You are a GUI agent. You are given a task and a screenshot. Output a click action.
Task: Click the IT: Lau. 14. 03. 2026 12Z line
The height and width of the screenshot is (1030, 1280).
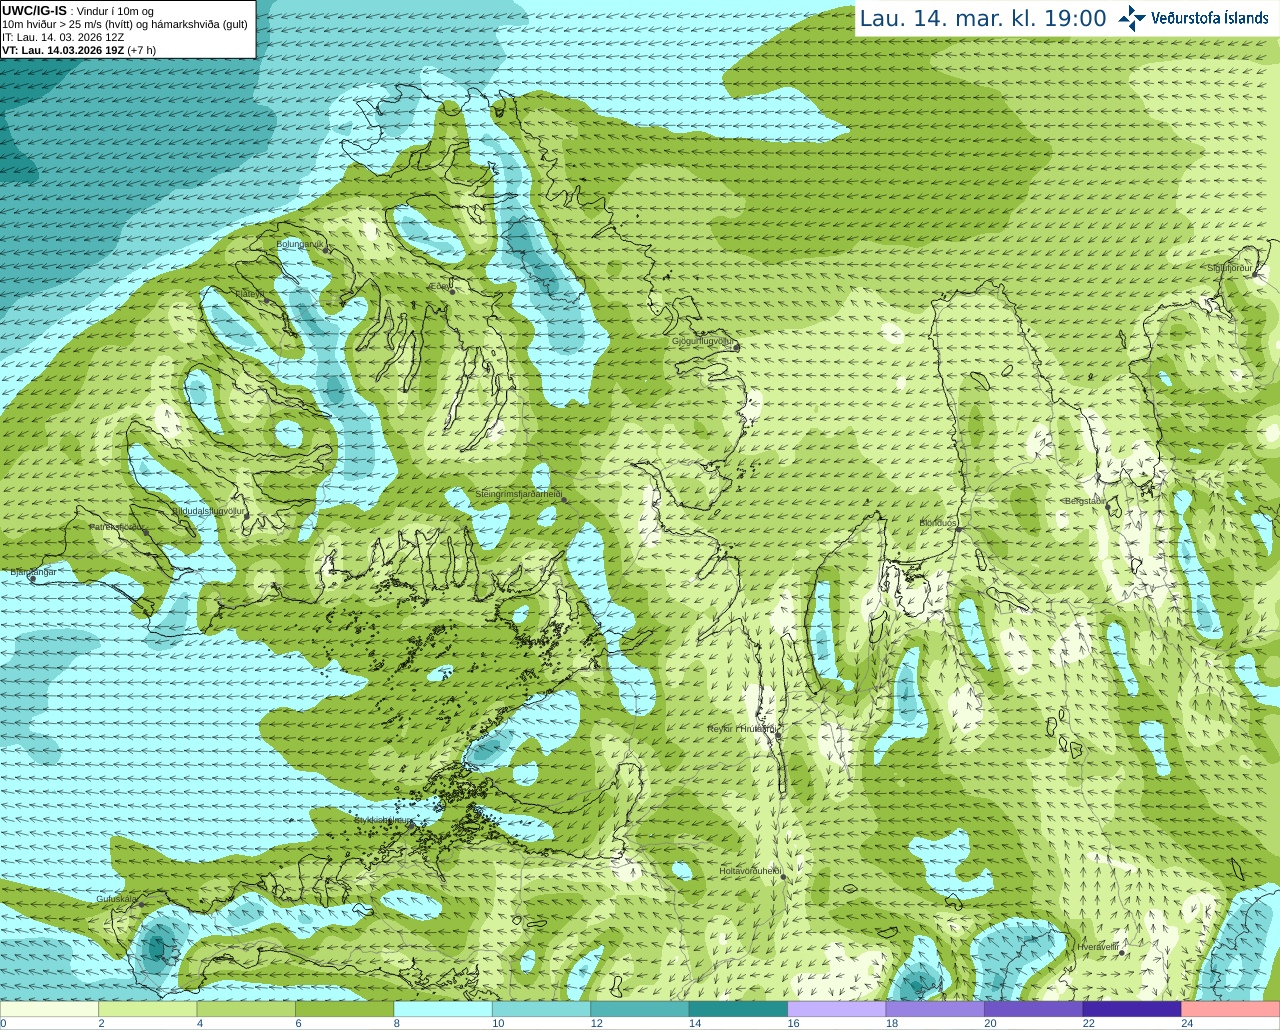[63, 37]
